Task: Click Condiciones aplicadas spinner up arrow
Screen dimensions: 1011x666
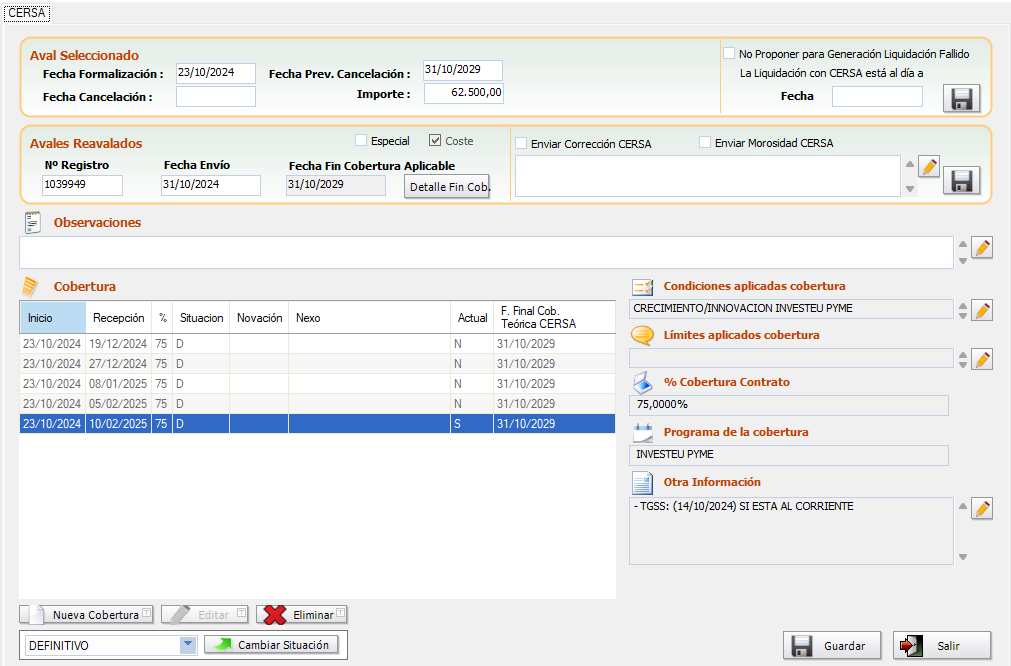Action: (x=963, y=306)
